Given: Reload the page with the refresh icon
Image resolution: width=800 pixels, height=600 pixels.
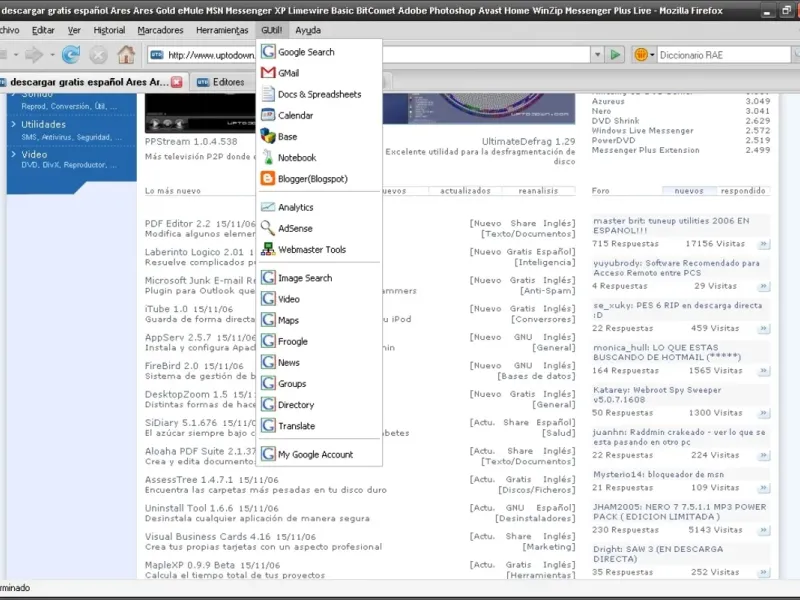Looking at the screenshot, I should [71, 55].
